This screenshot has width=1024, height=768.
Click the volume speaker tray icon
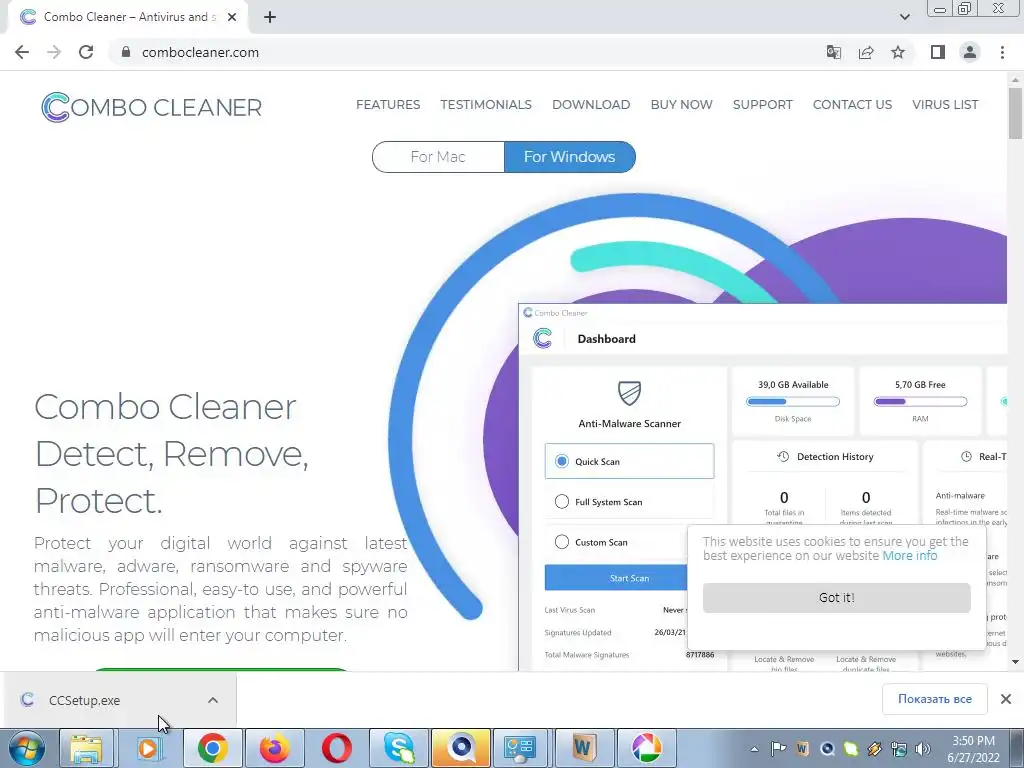(923, 749)
